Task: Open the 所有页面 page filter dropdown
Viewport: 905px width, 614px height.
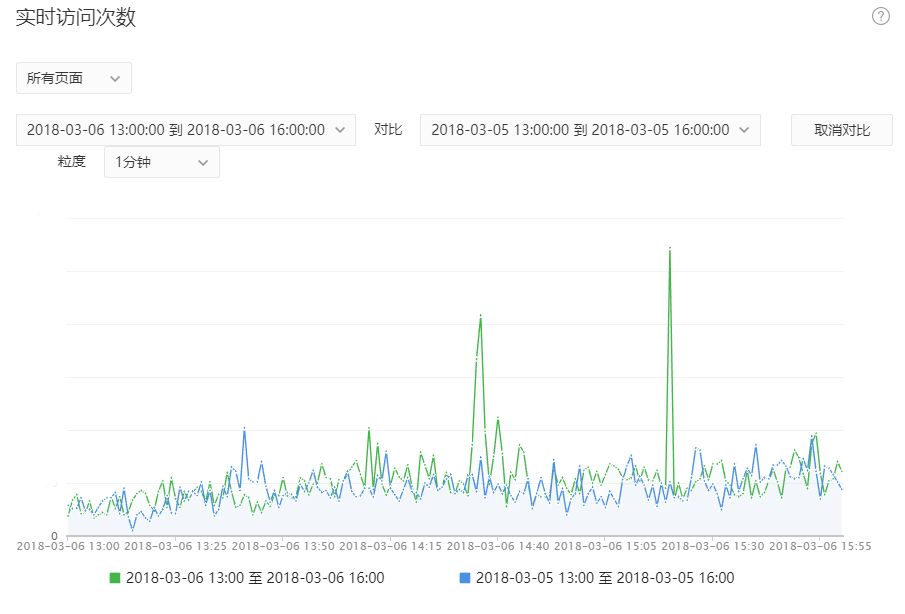Action: 74,78
